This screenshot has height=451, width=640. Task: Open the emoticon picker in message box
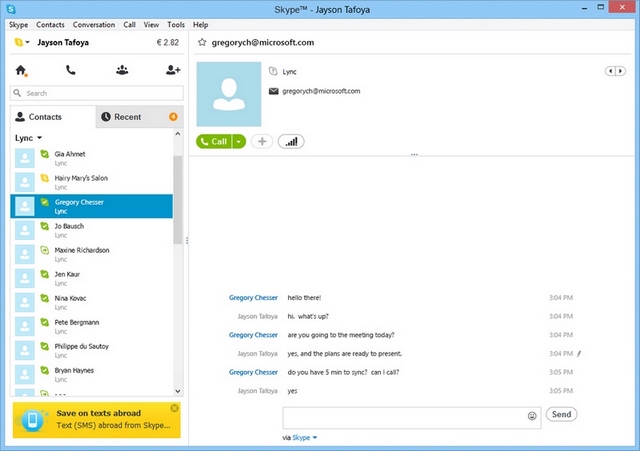click(532, 415)
